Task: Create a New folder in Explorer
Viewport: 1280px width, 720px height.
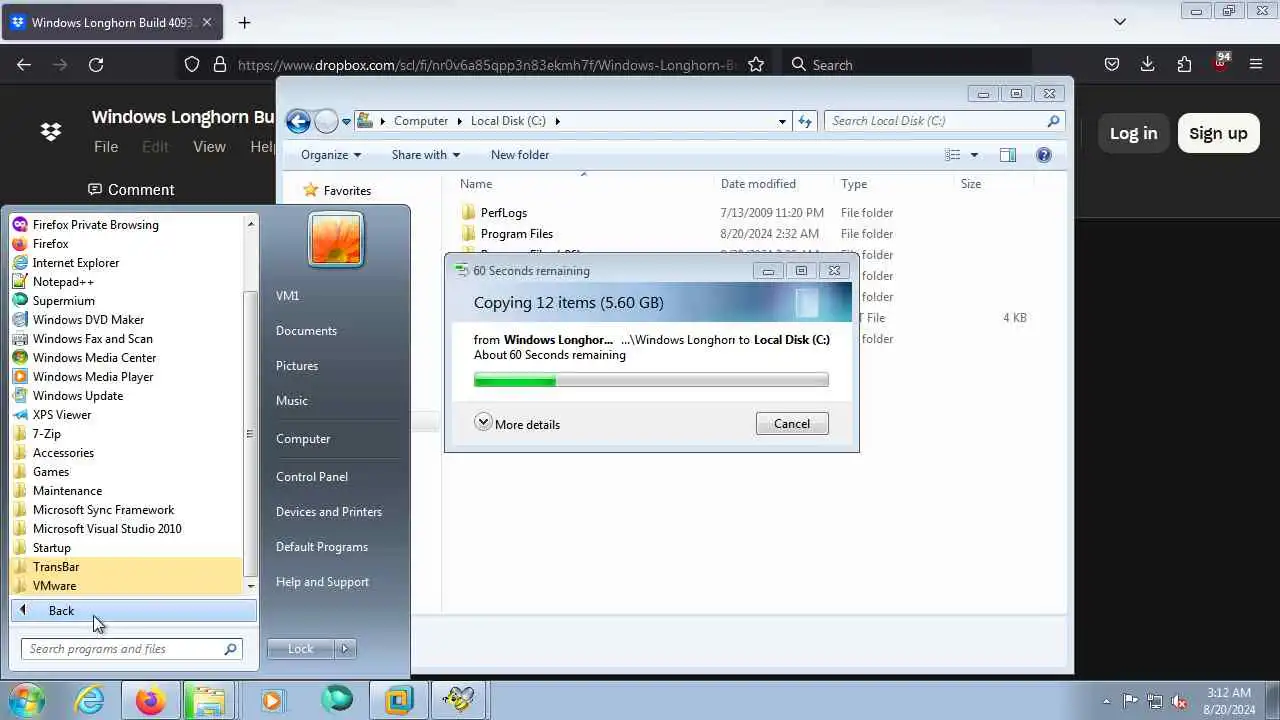Action: pos(520,155)
